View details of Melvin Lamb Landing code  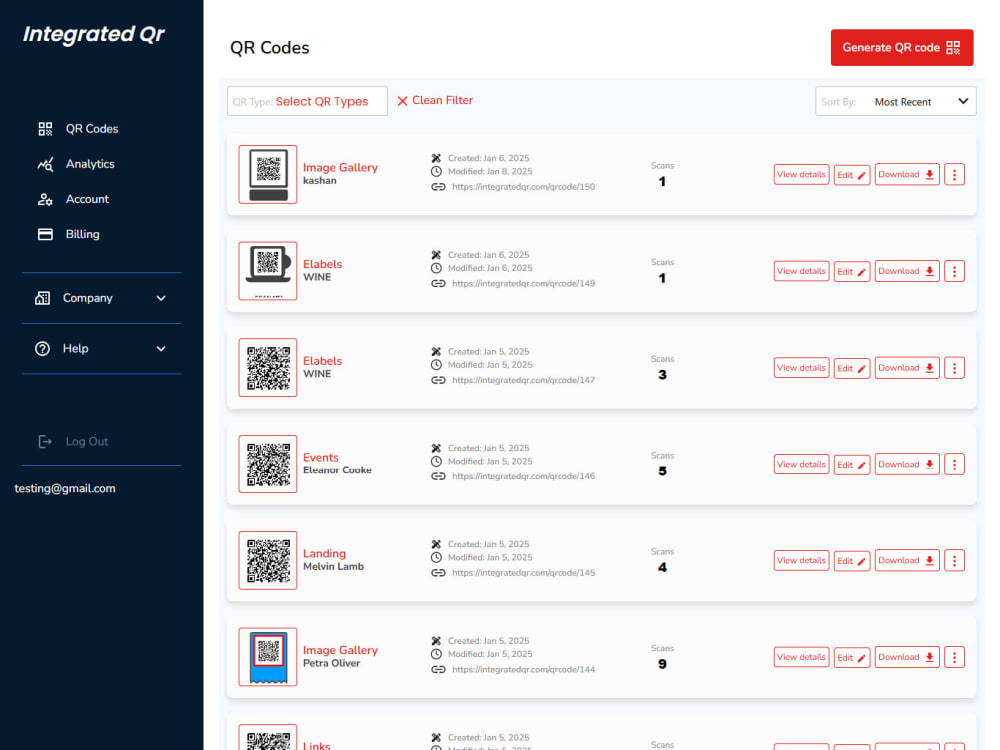click(801, 561)
